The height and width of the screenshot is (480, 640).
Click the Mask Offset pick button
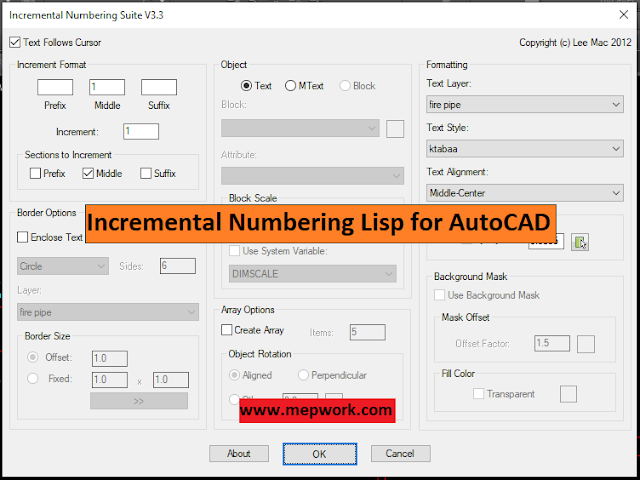coord(586,344)
